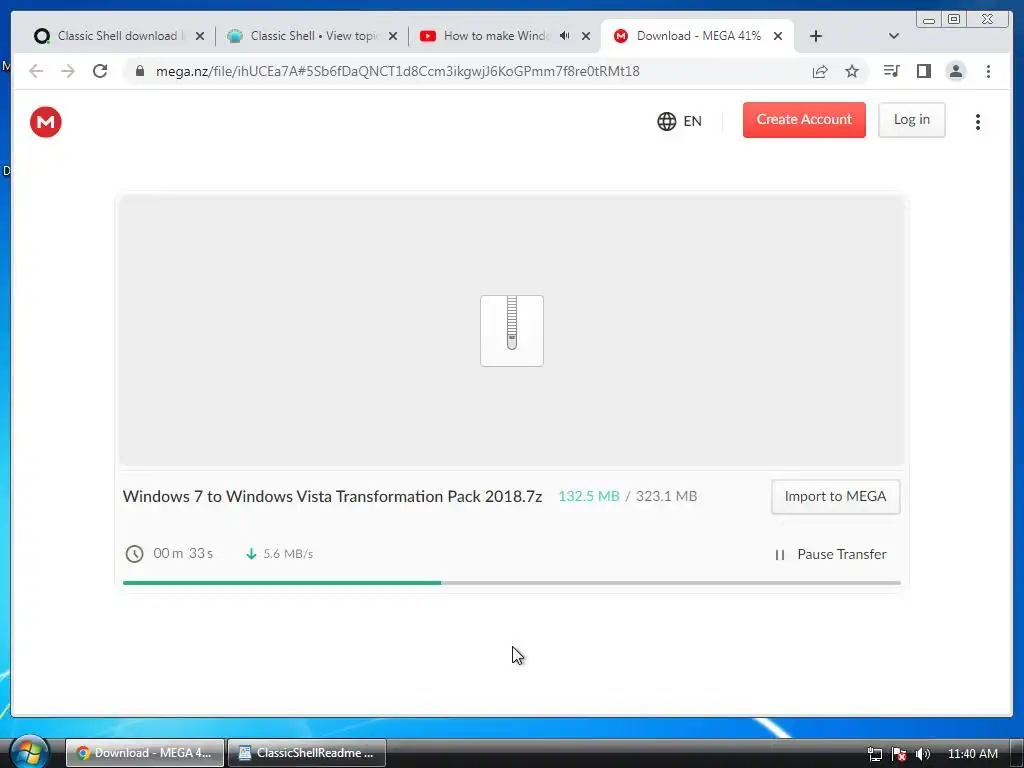Click the 132.5 MB downloaded size text
This screenshot has height=768, width=1024.
(x=588, y=496)
